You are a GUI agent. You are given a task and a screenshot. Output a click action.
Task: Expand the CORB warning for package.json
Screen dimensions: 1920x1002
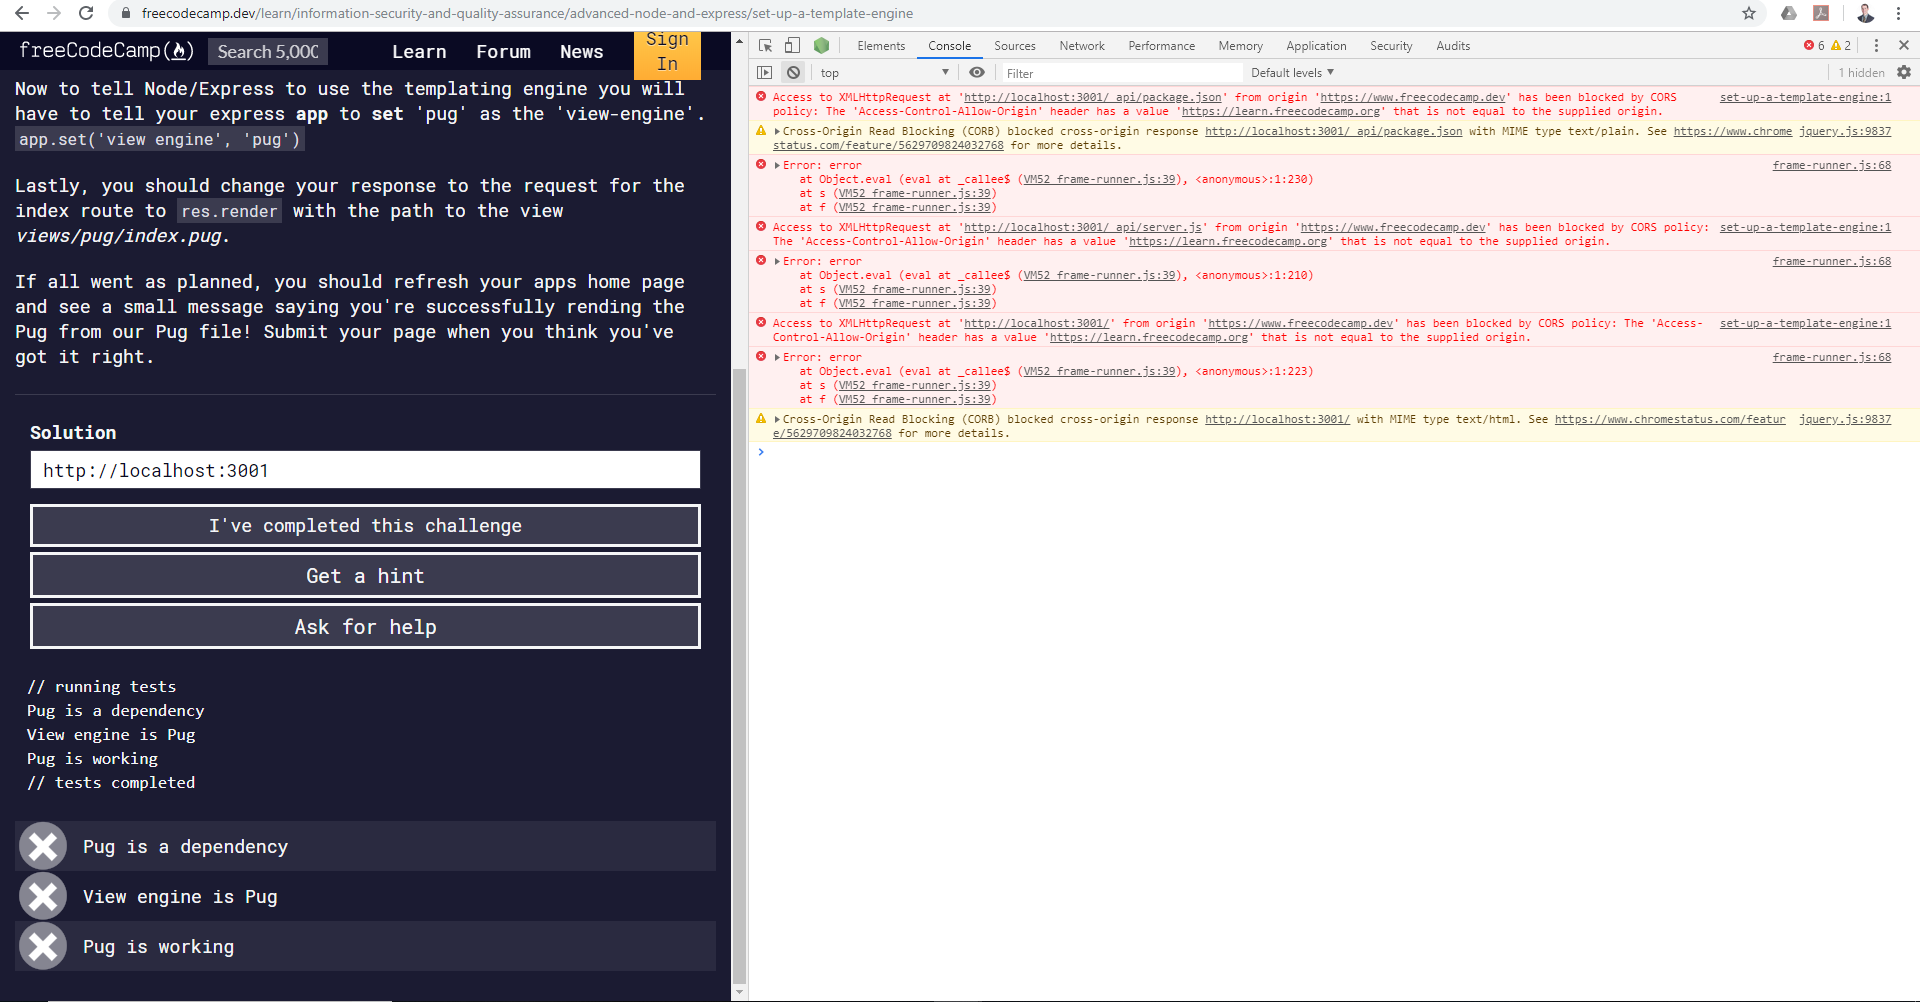tap(777, 131)
